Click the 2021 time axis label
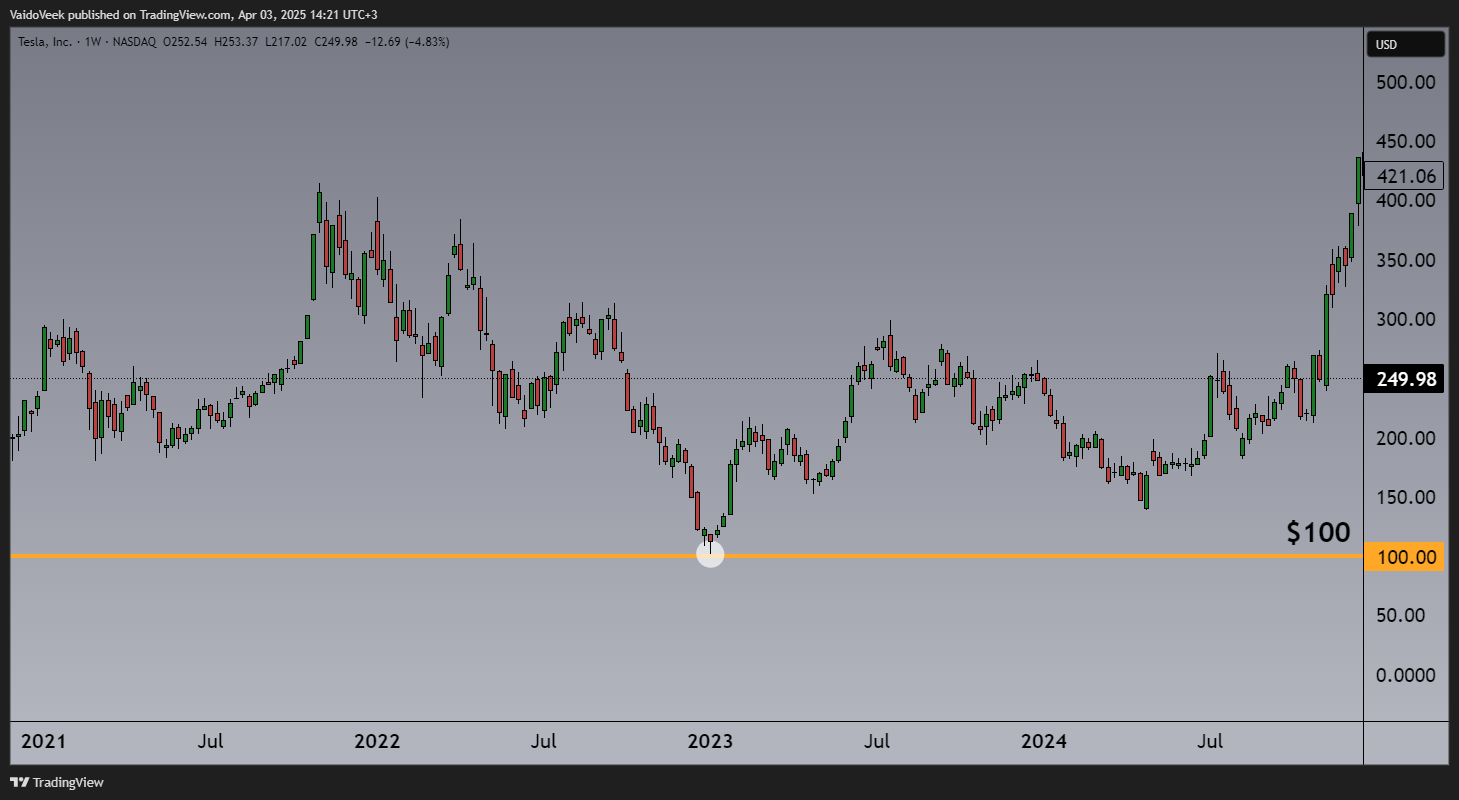 point(43,742)
